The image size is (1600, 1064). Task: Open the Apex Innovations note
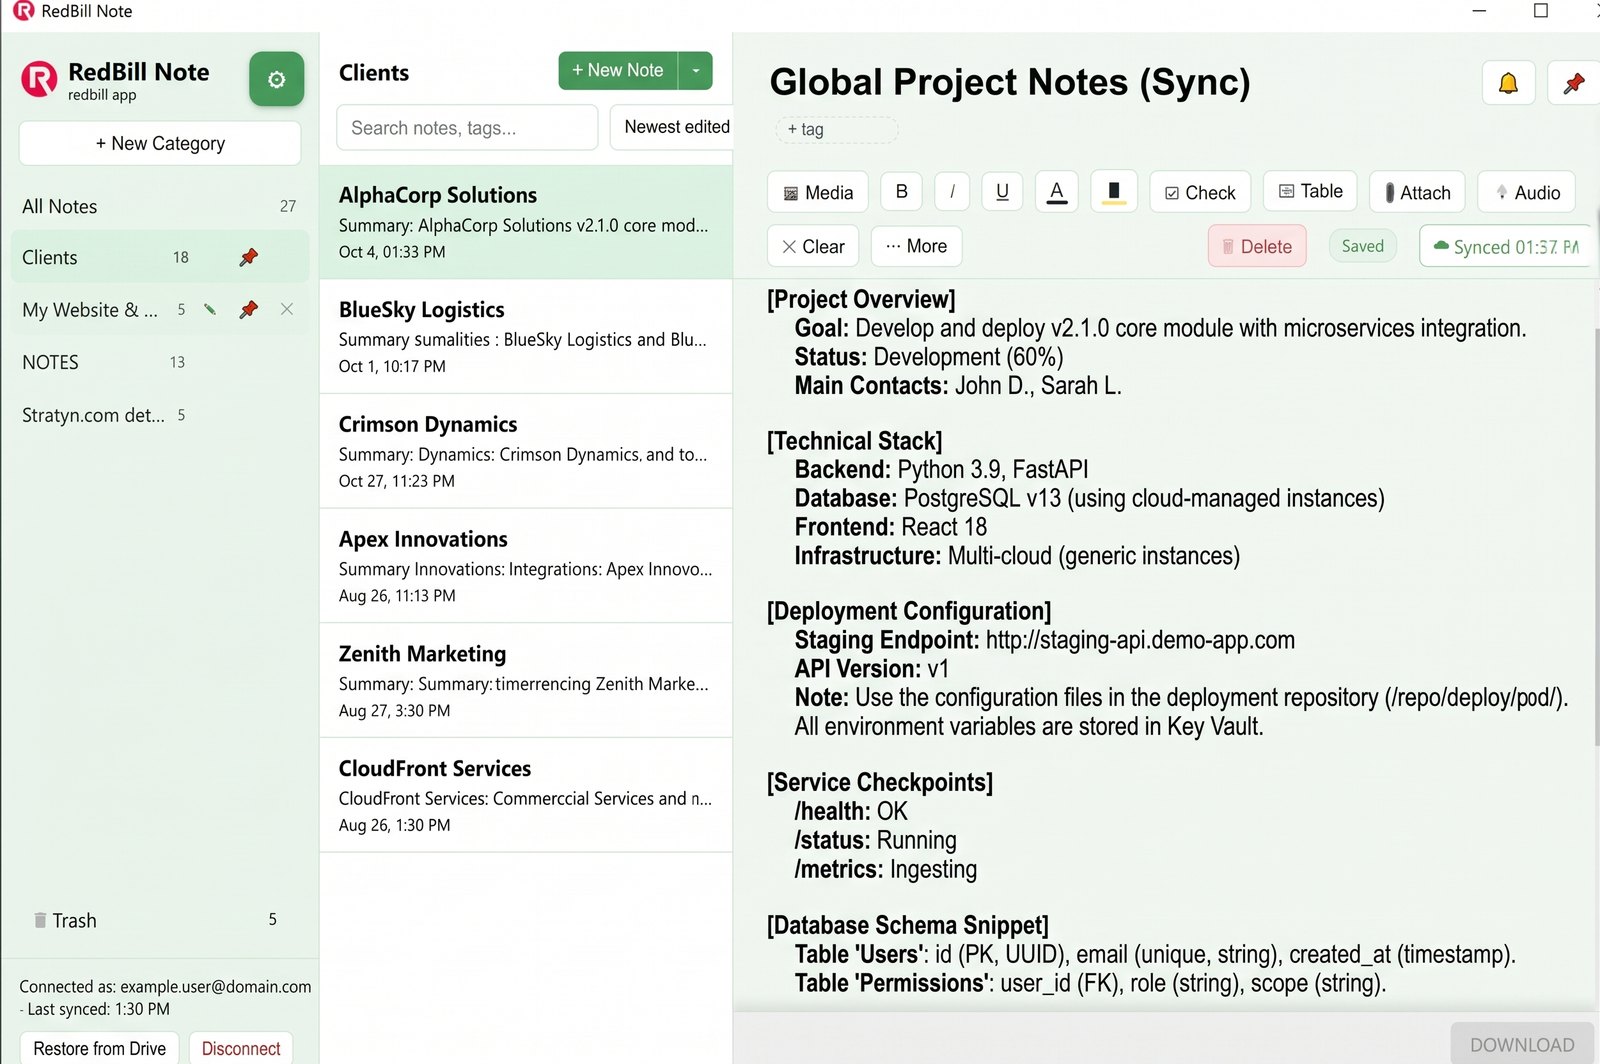tap(526, 566)
